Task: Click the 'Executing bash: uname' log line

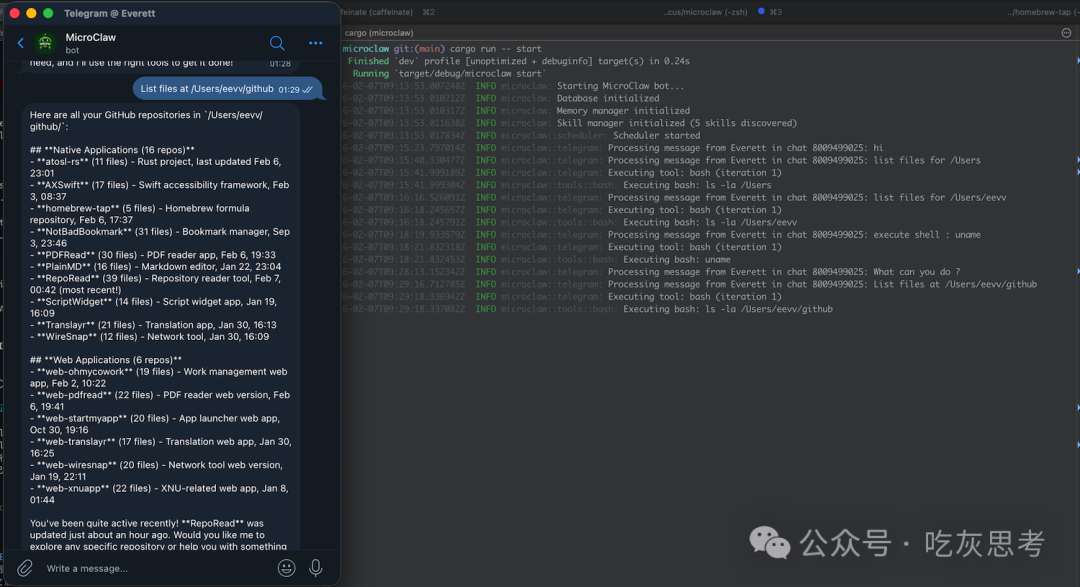Action: [537, 260]
